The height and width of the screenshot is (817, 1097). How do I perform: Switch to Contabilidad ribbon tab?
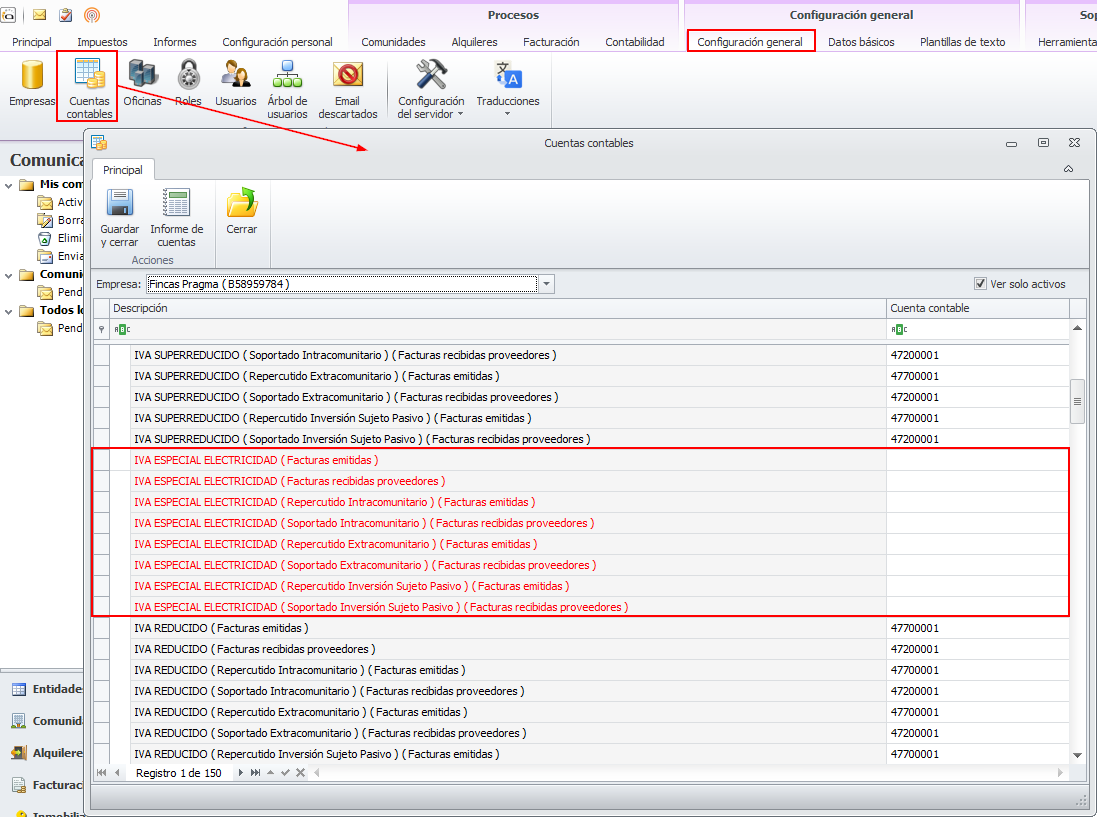tap(635, 42)
